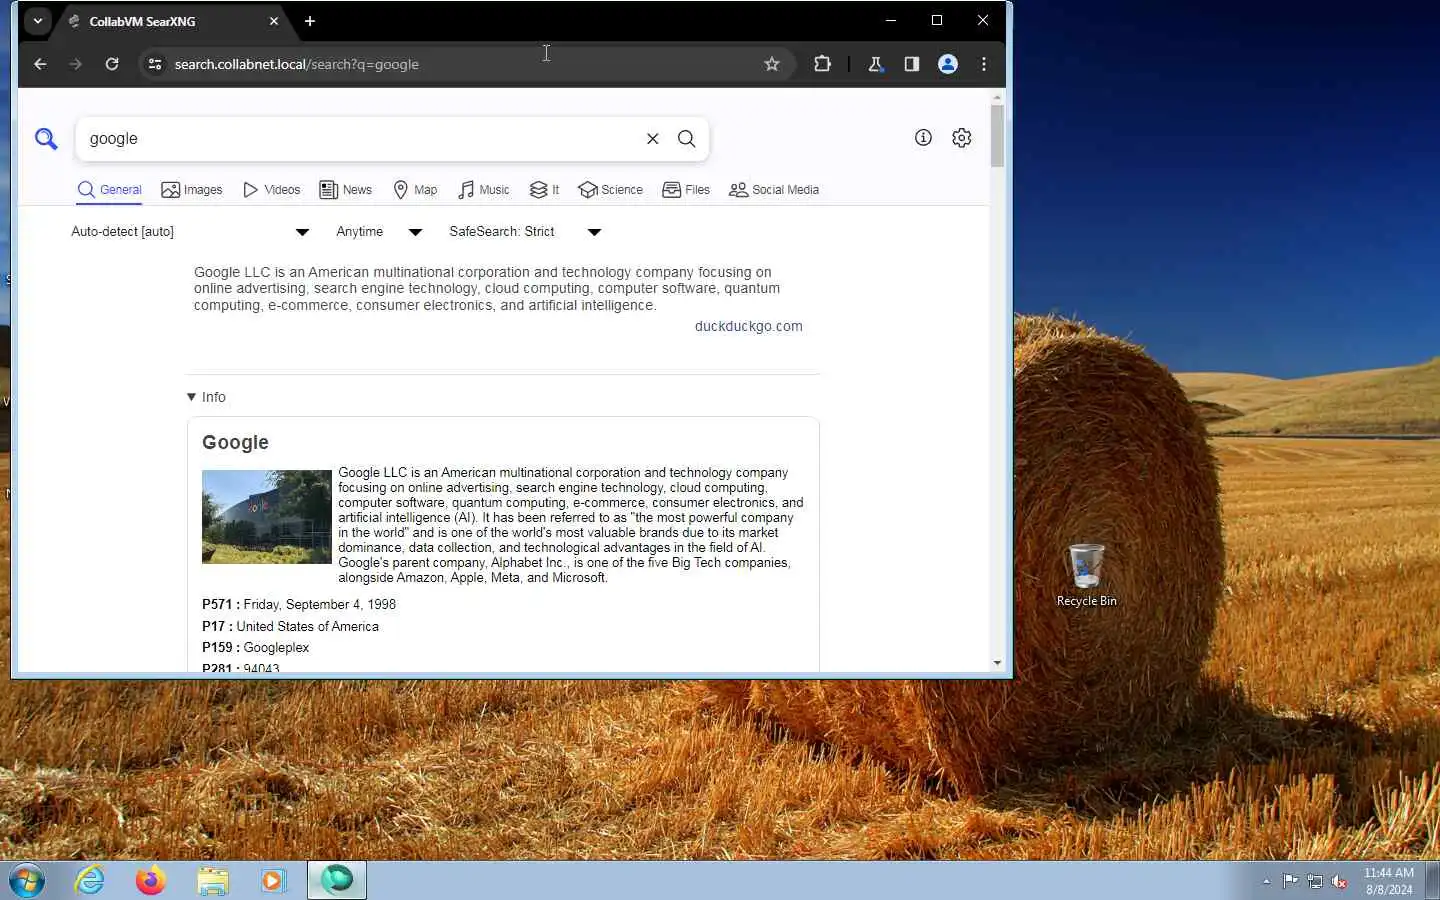Open Windows Explorer folder on taskbar

click(212, 881)
